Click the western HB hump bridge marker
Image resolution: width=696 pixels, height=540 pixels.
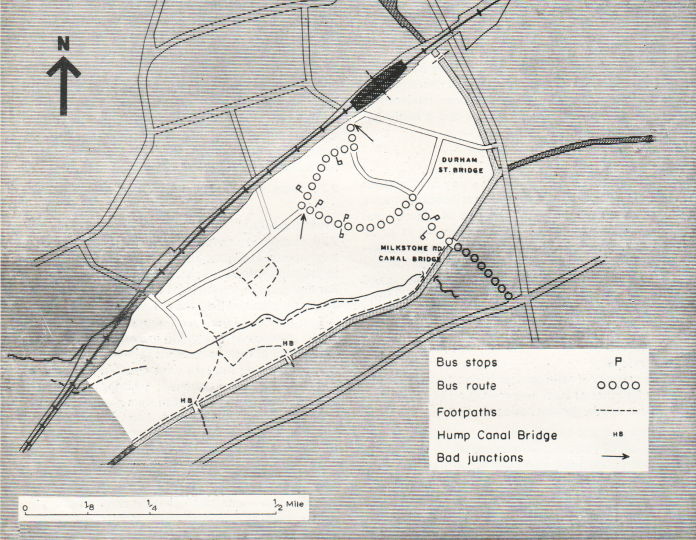184,399
